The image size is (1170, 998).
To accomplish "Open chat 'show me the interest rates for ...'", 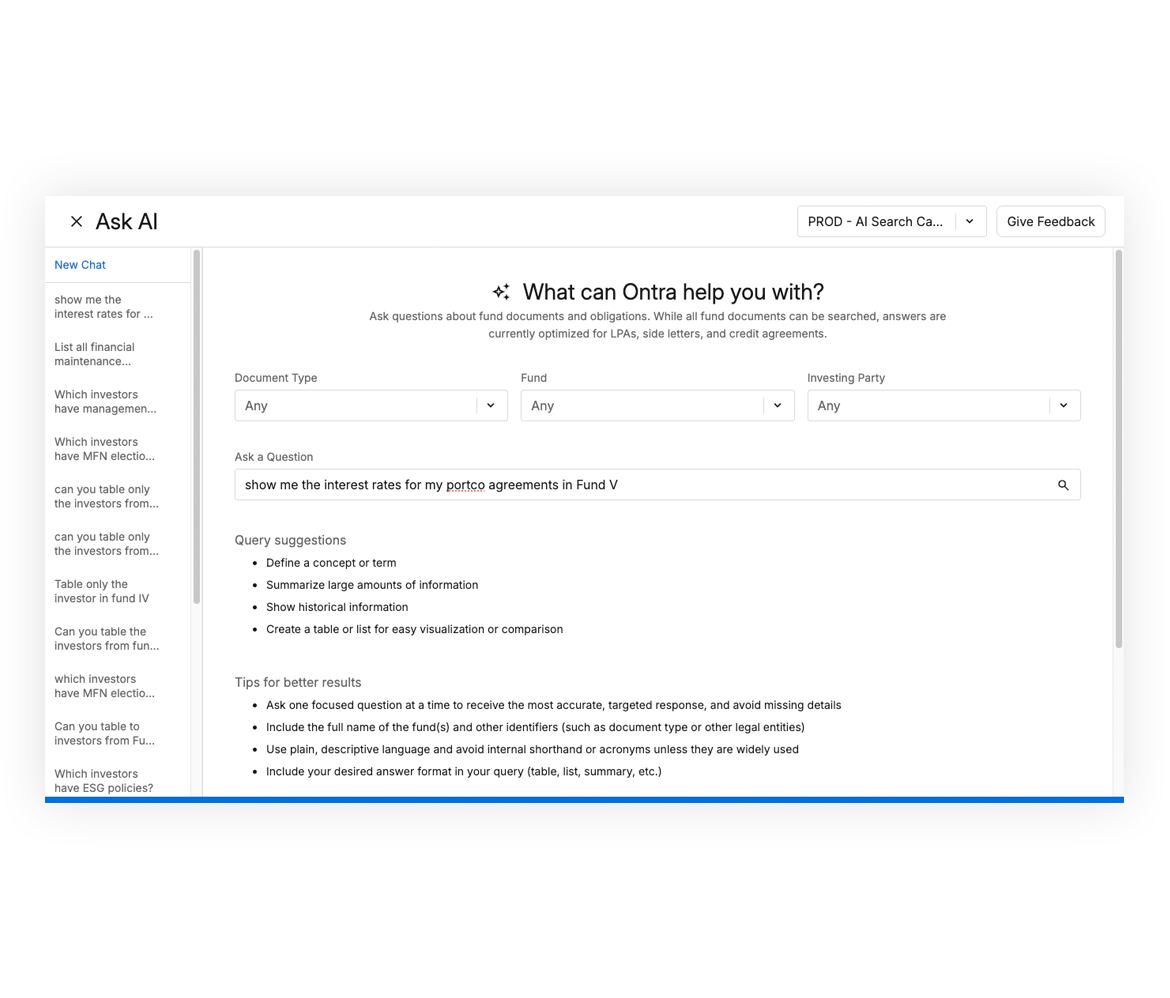I will click(104, 307).
